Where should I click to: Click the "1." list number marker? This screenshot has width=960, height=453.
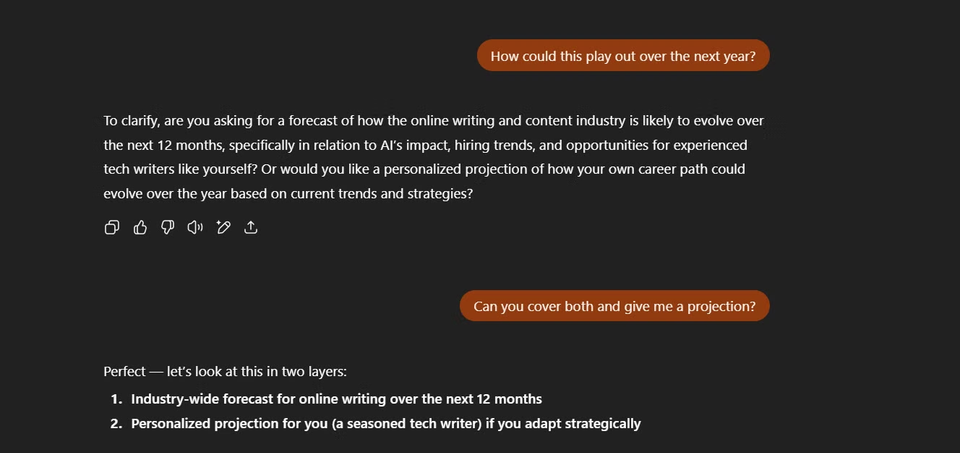coord(117,398)
